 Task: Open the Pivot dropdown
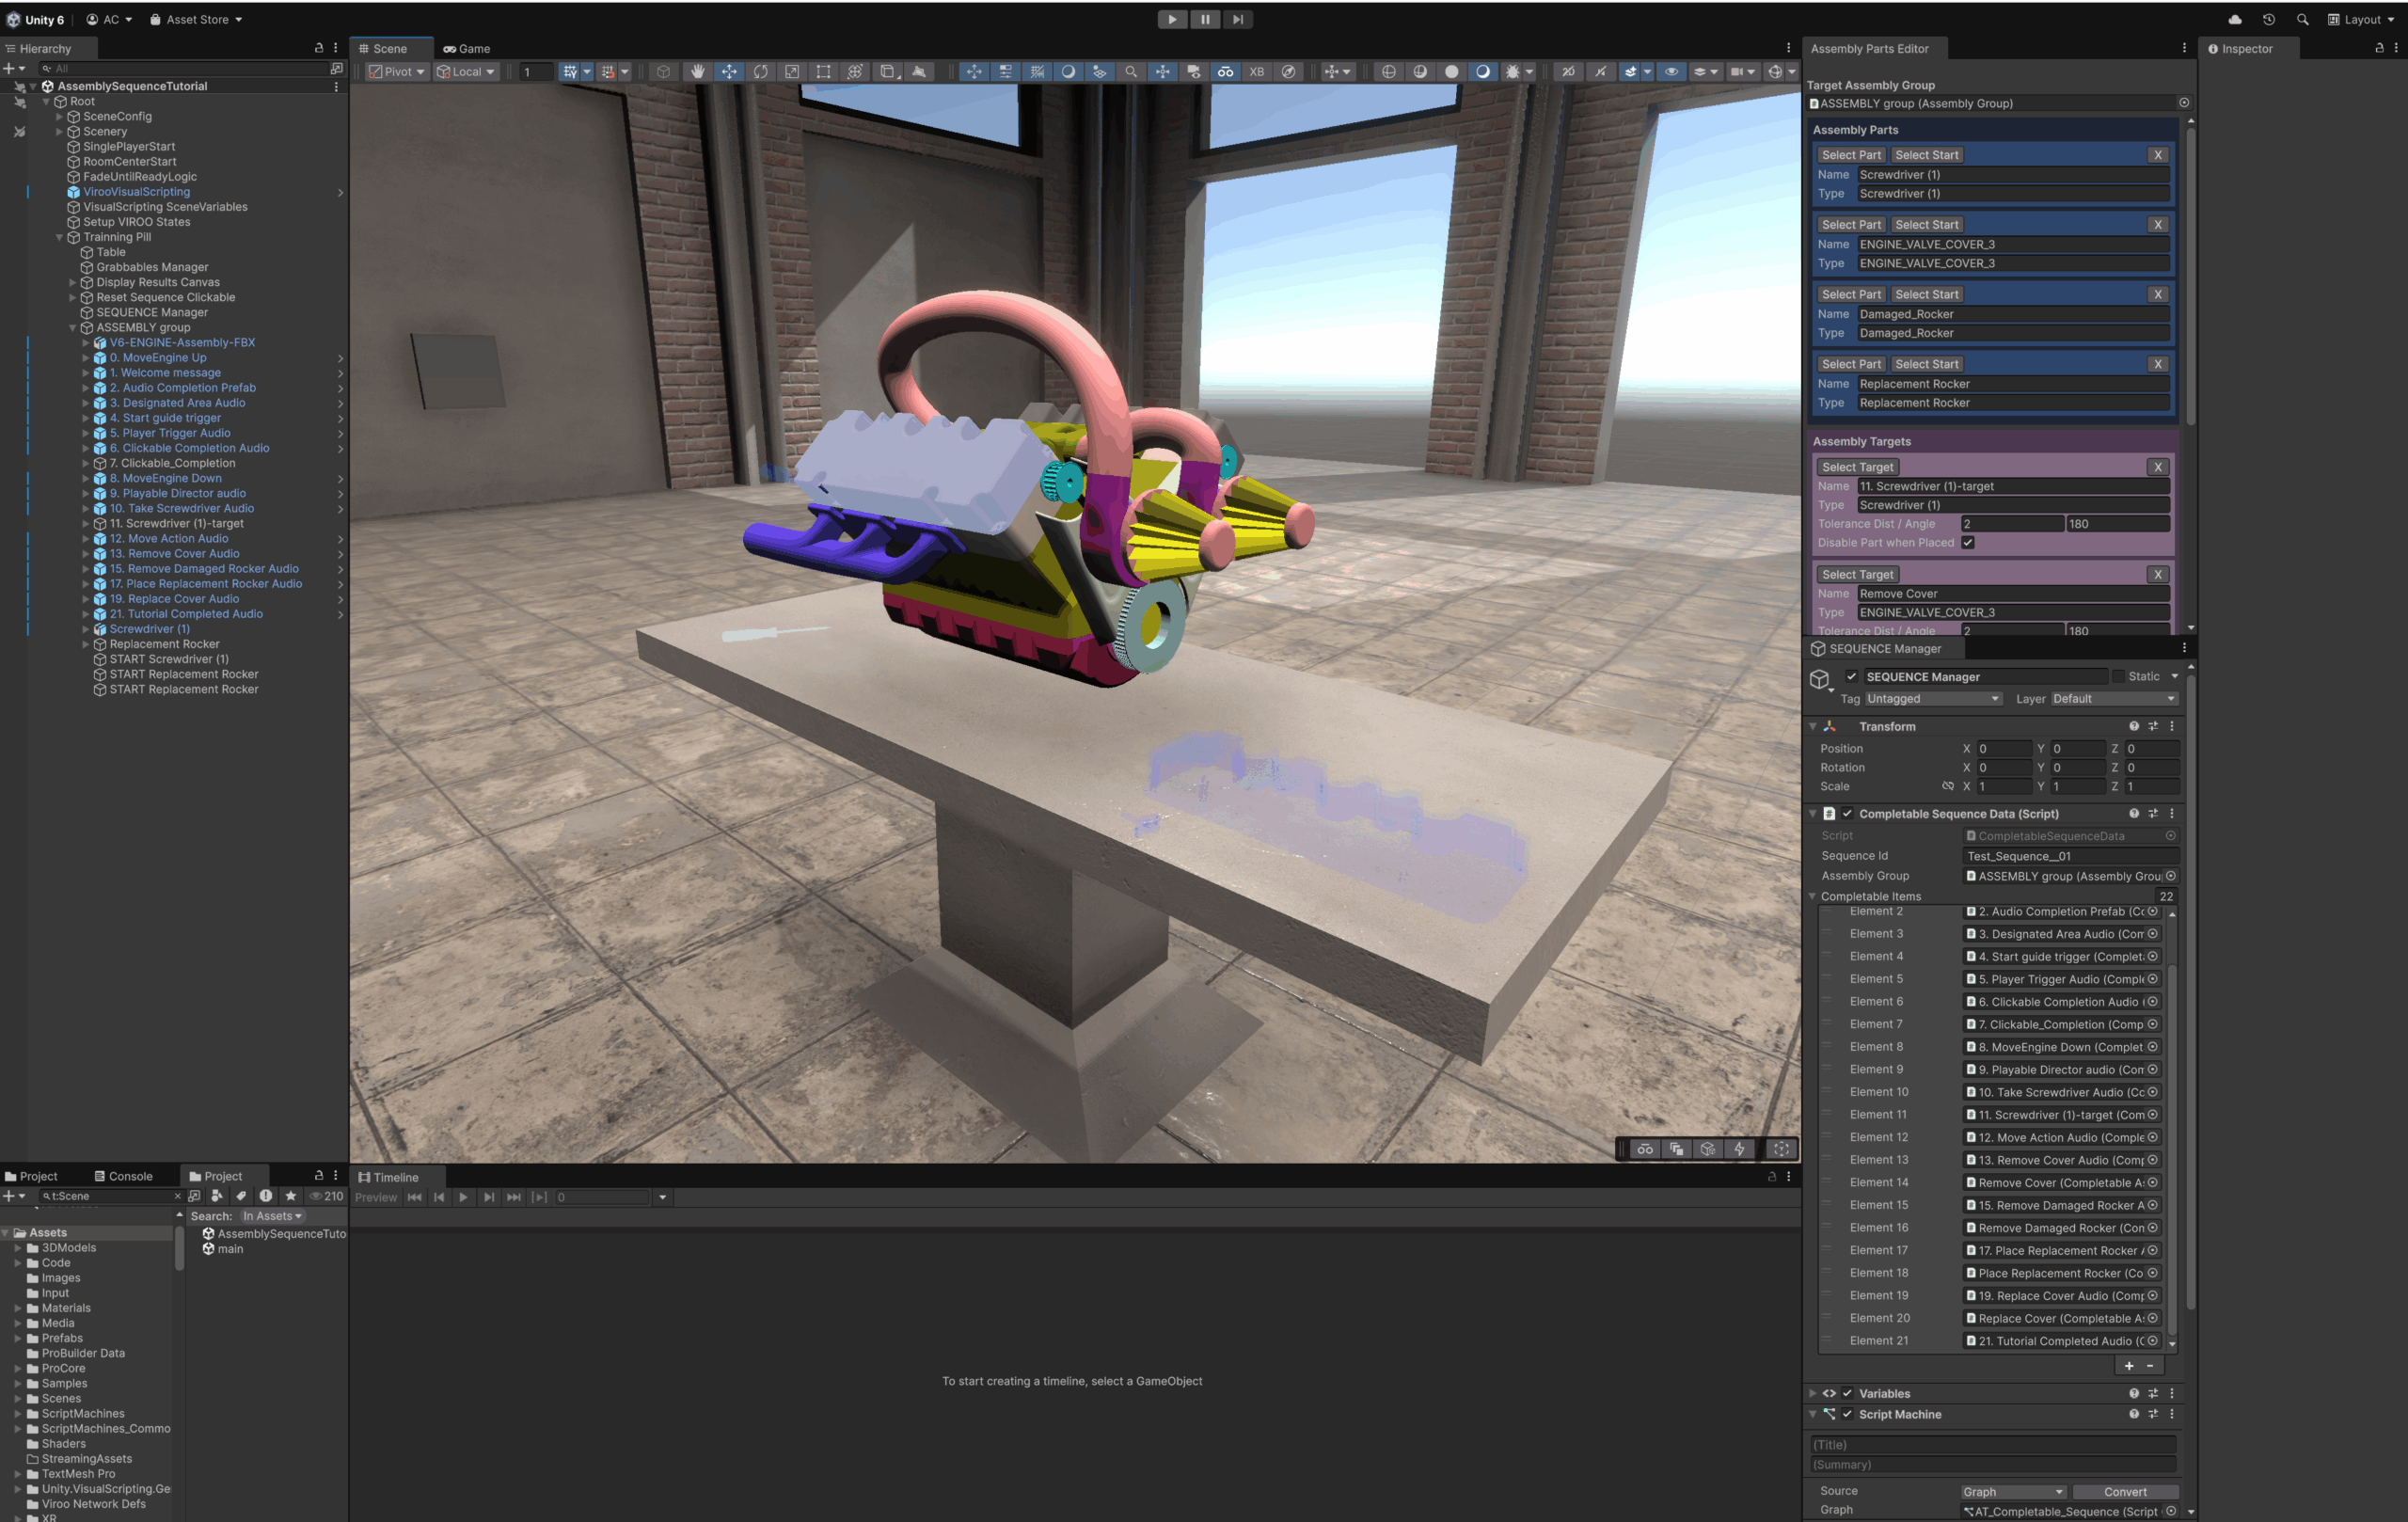pos(397,72)
